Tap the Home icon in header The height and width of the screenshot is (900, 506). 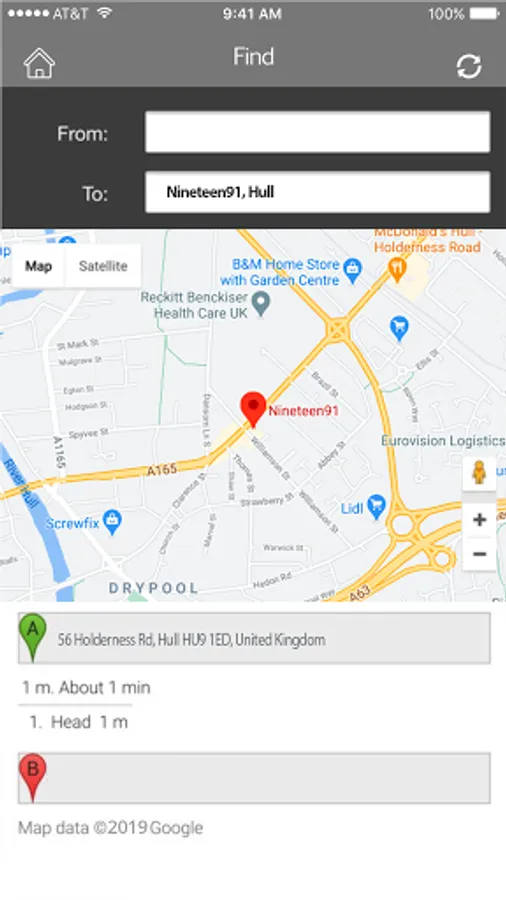click(x=39, y=63)
